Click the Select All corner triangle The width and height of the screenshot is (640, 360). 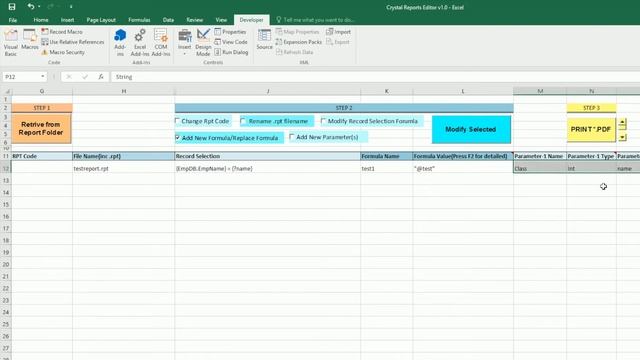click(x=6, y=91)
